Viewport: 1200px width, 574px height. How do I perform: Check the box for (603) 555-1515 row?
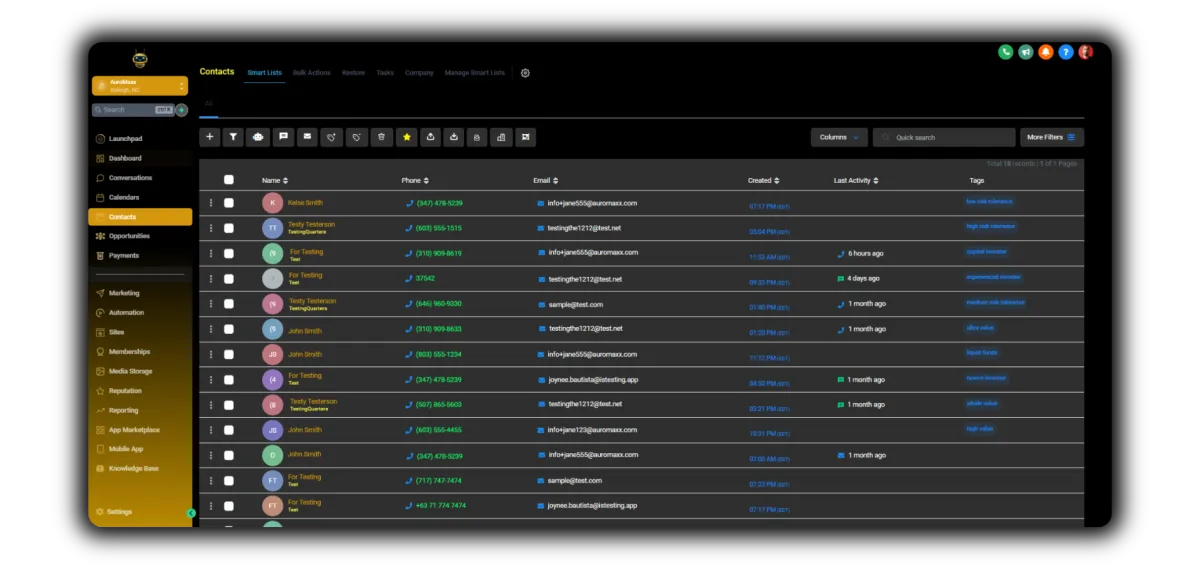click(229, 228)
